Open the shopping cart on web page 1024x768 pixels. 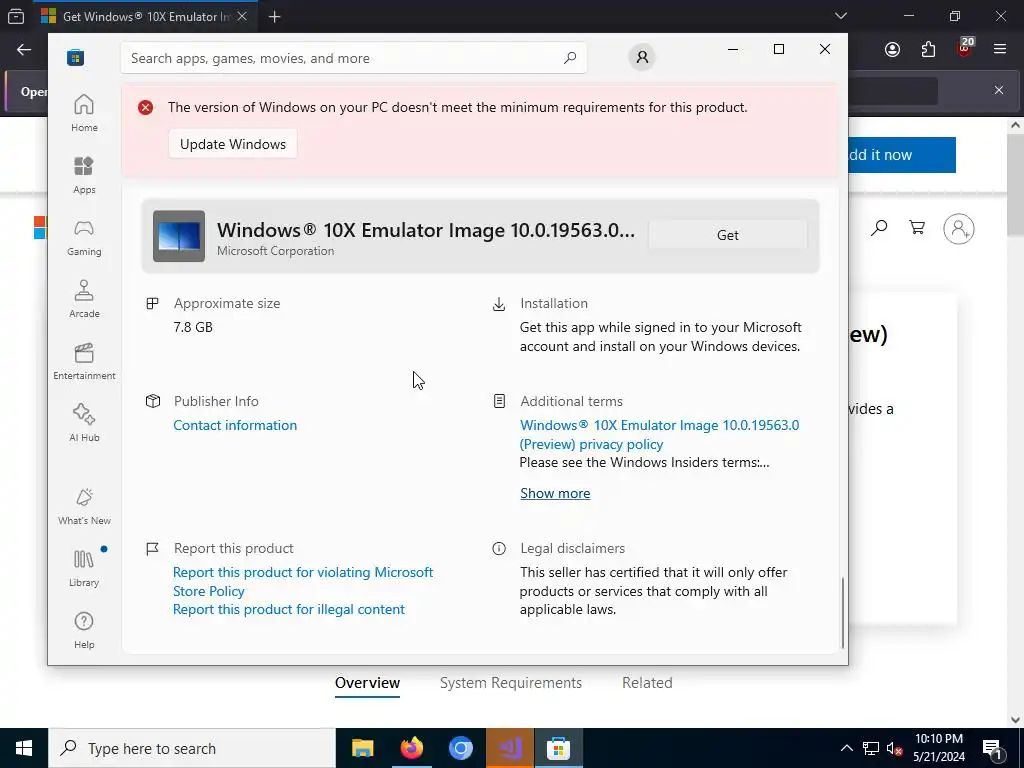(x=917, y=227)
